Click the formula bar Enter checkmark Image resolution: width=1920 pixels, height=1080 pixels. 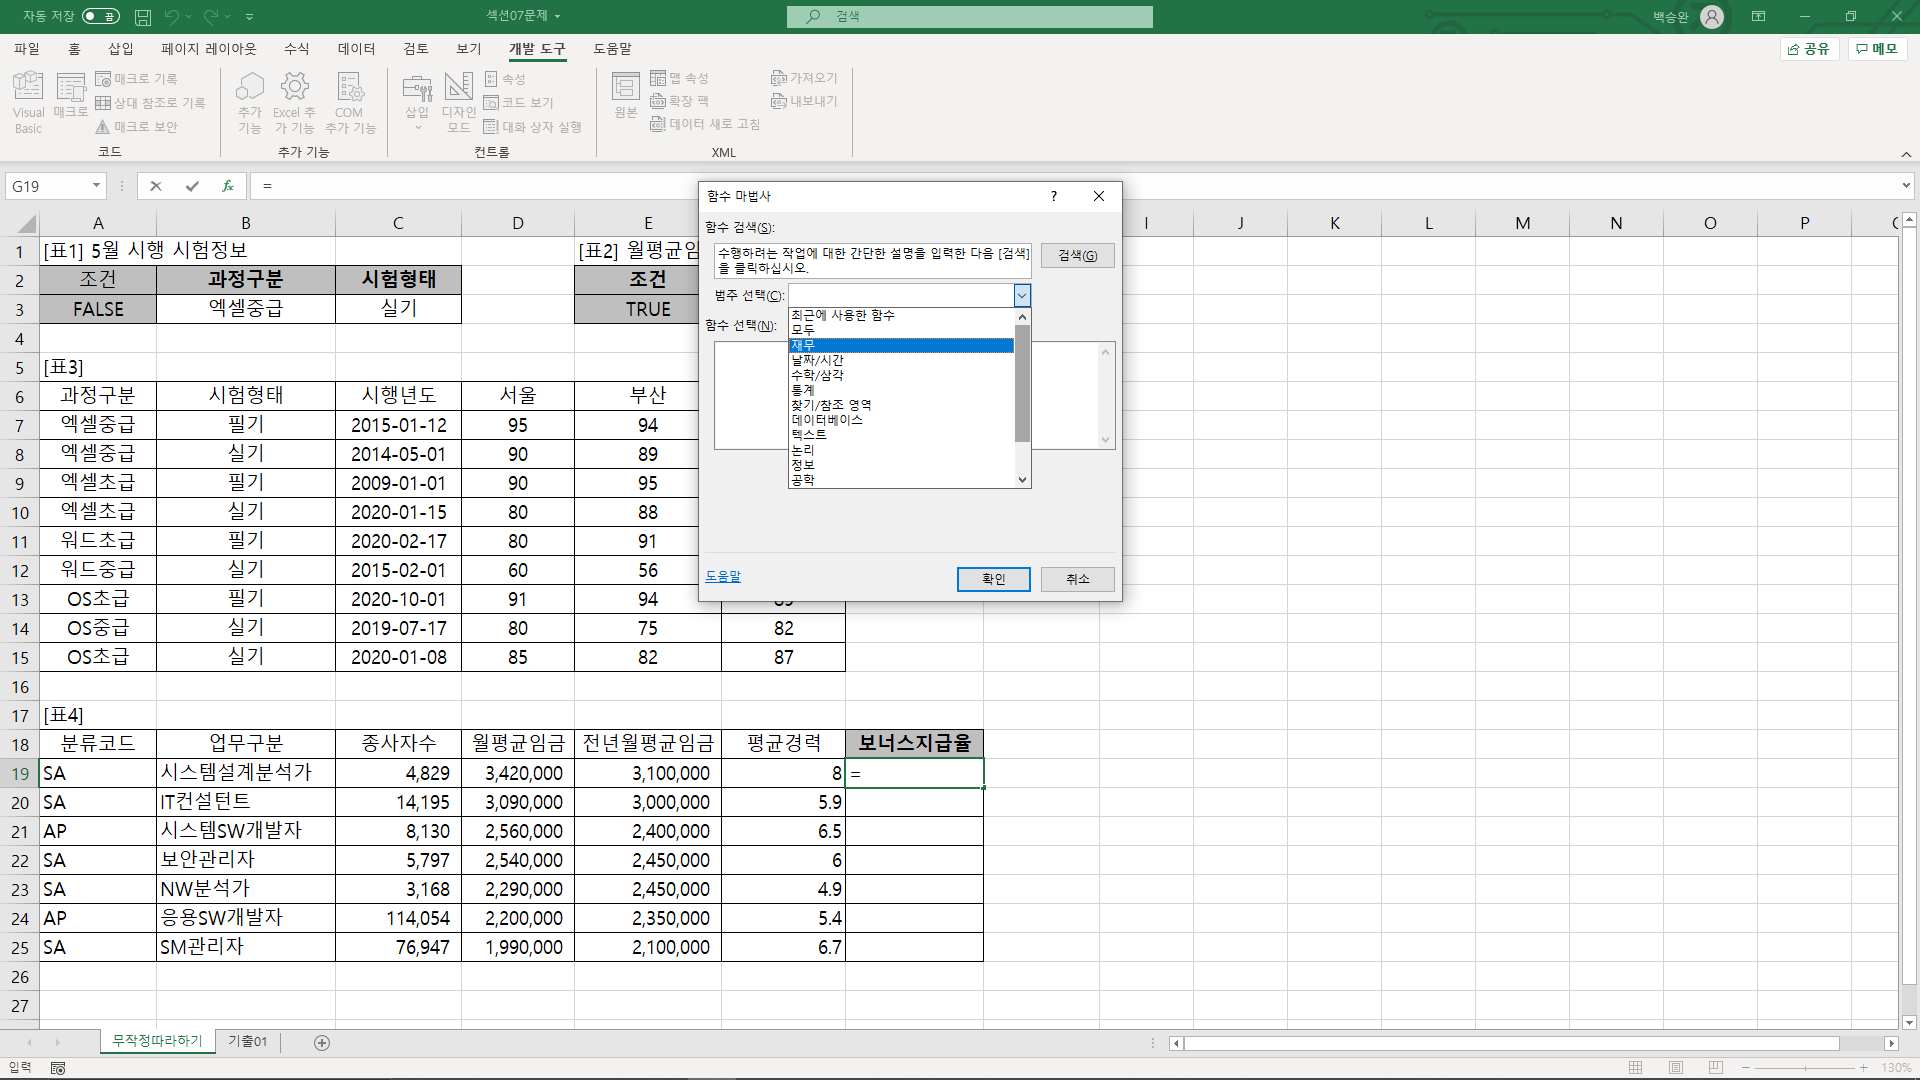(192, 186)
